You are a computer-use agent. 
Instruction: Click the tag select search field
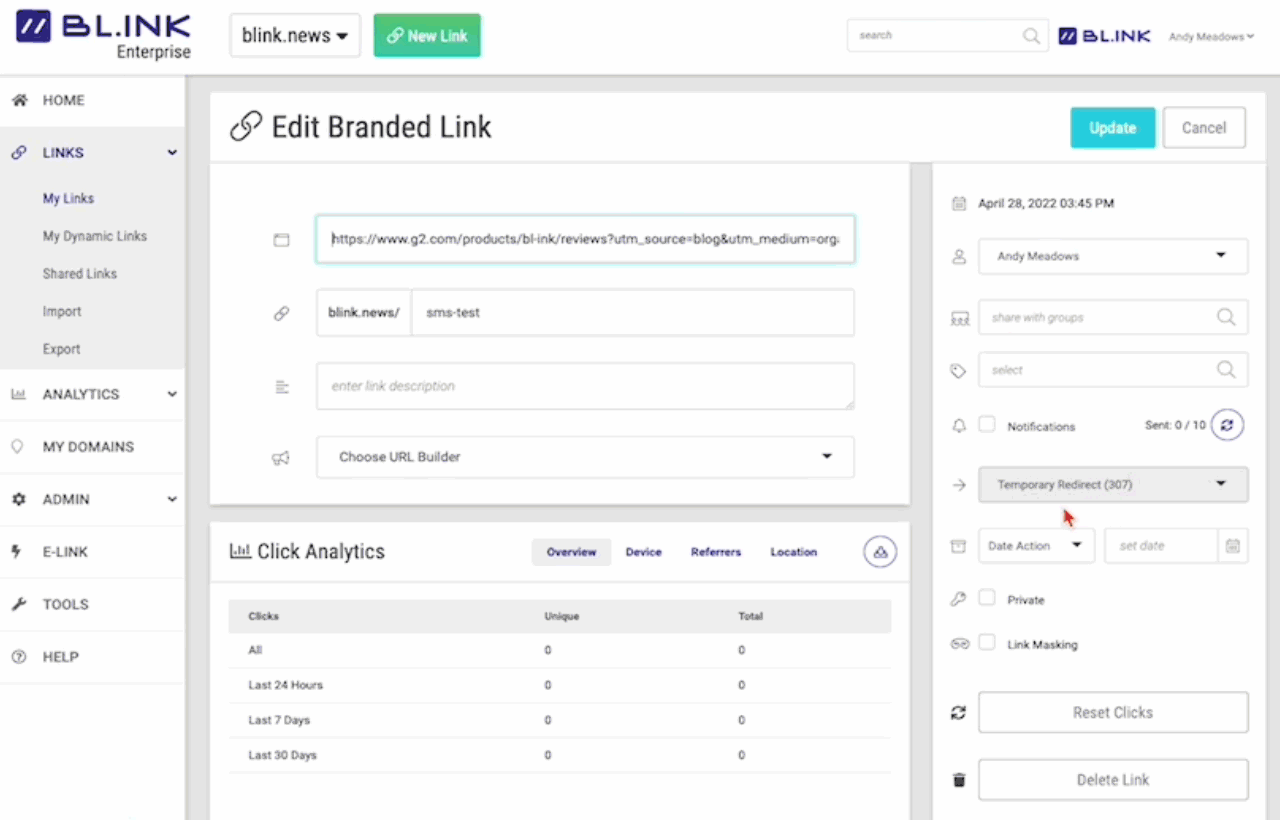[x=1113, y=370]
